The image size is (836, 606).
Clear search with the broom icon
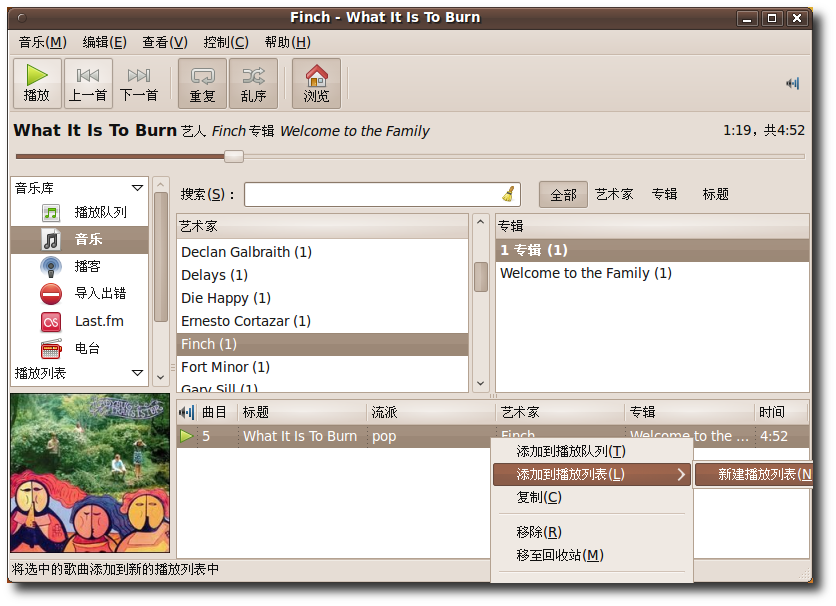[509, 194]
